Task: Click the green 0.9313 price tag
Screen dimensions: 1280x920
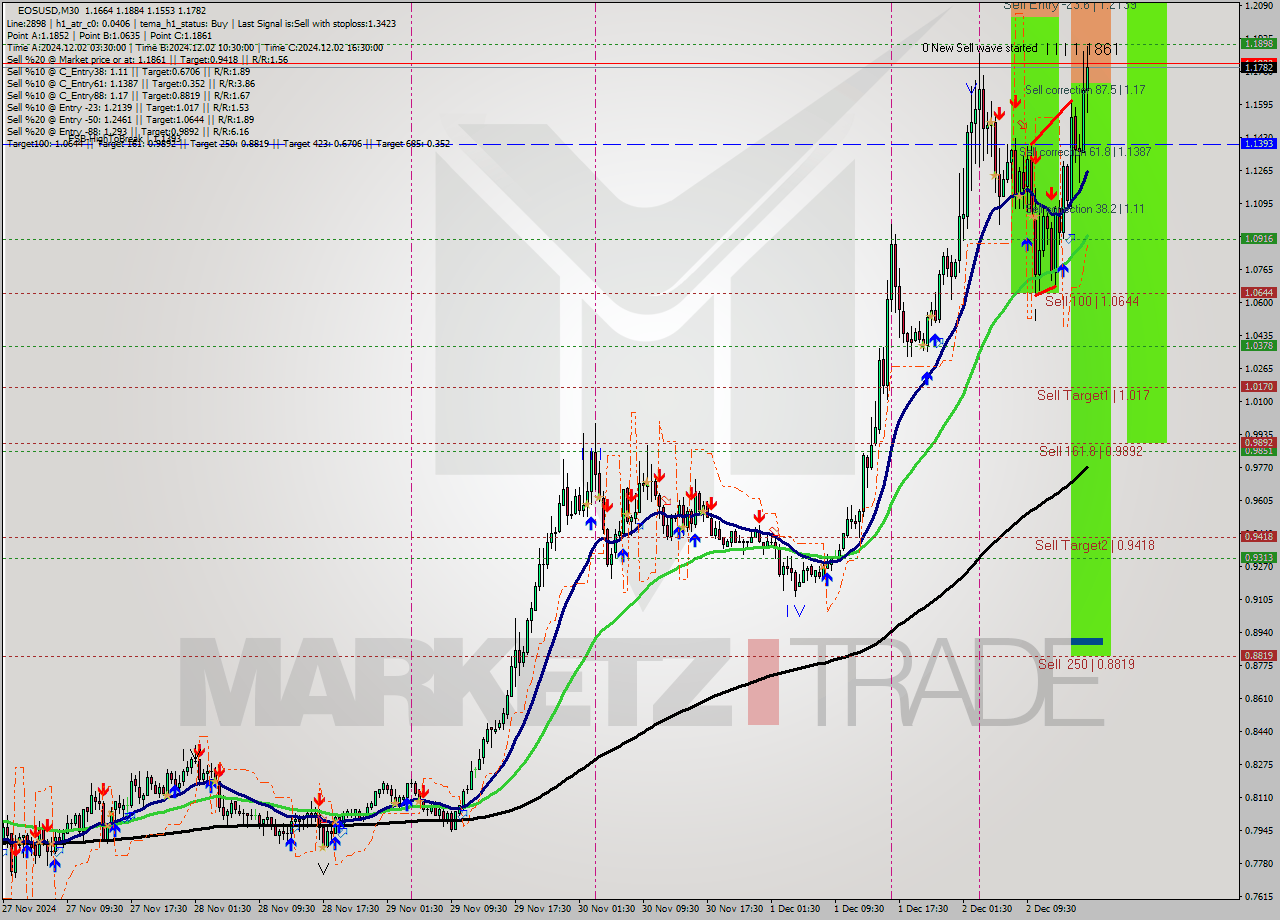Action: [x=1258, y=557]
